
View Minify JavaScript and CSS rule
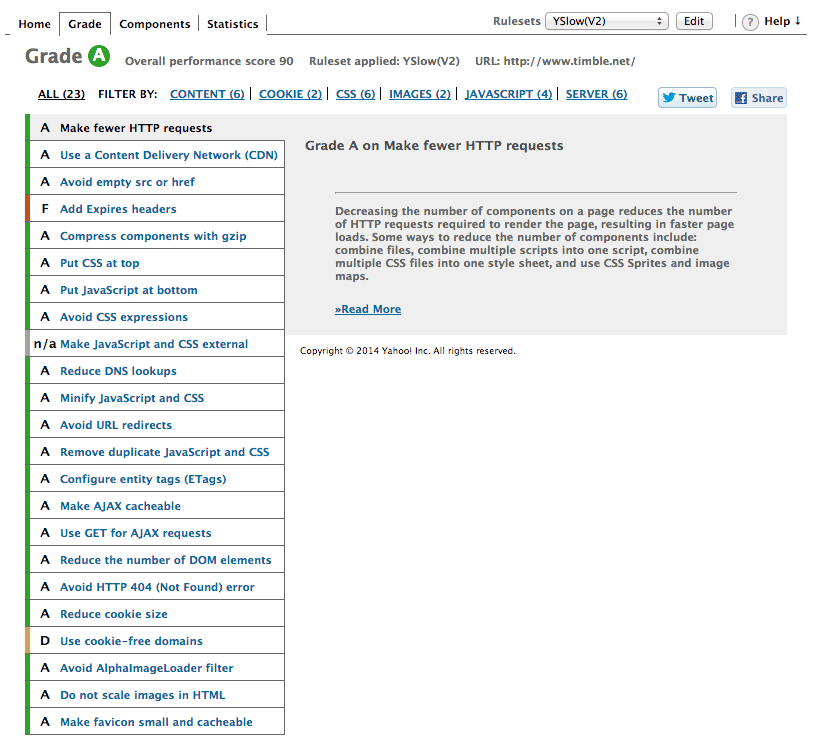pyautogui.click(x=157, y=397)
